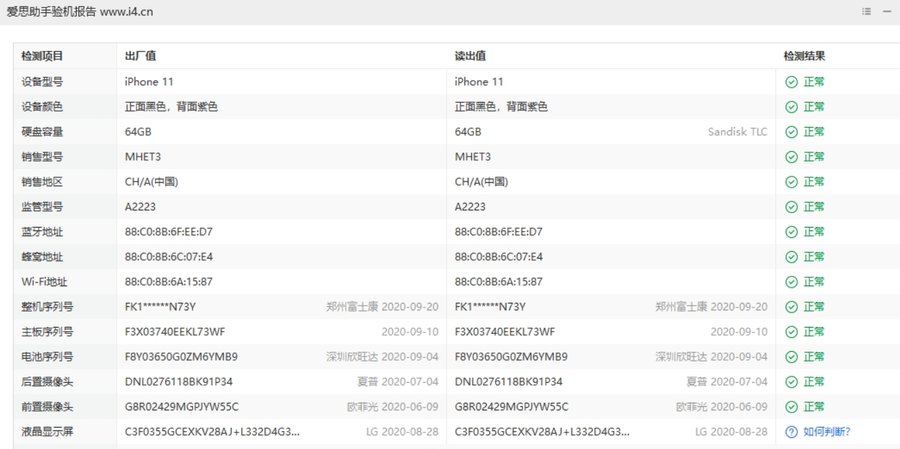Click the Sandisk TLC note
The width and height of the screenshot is (900, 449).
click(738, 132)
